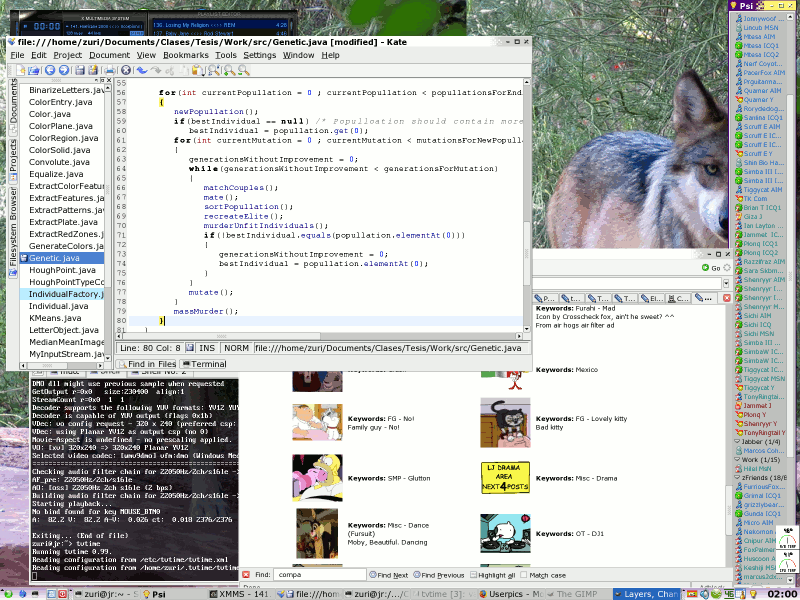
Task: Open a file using Kate's open icon
Action: click(x=34, y=70)
